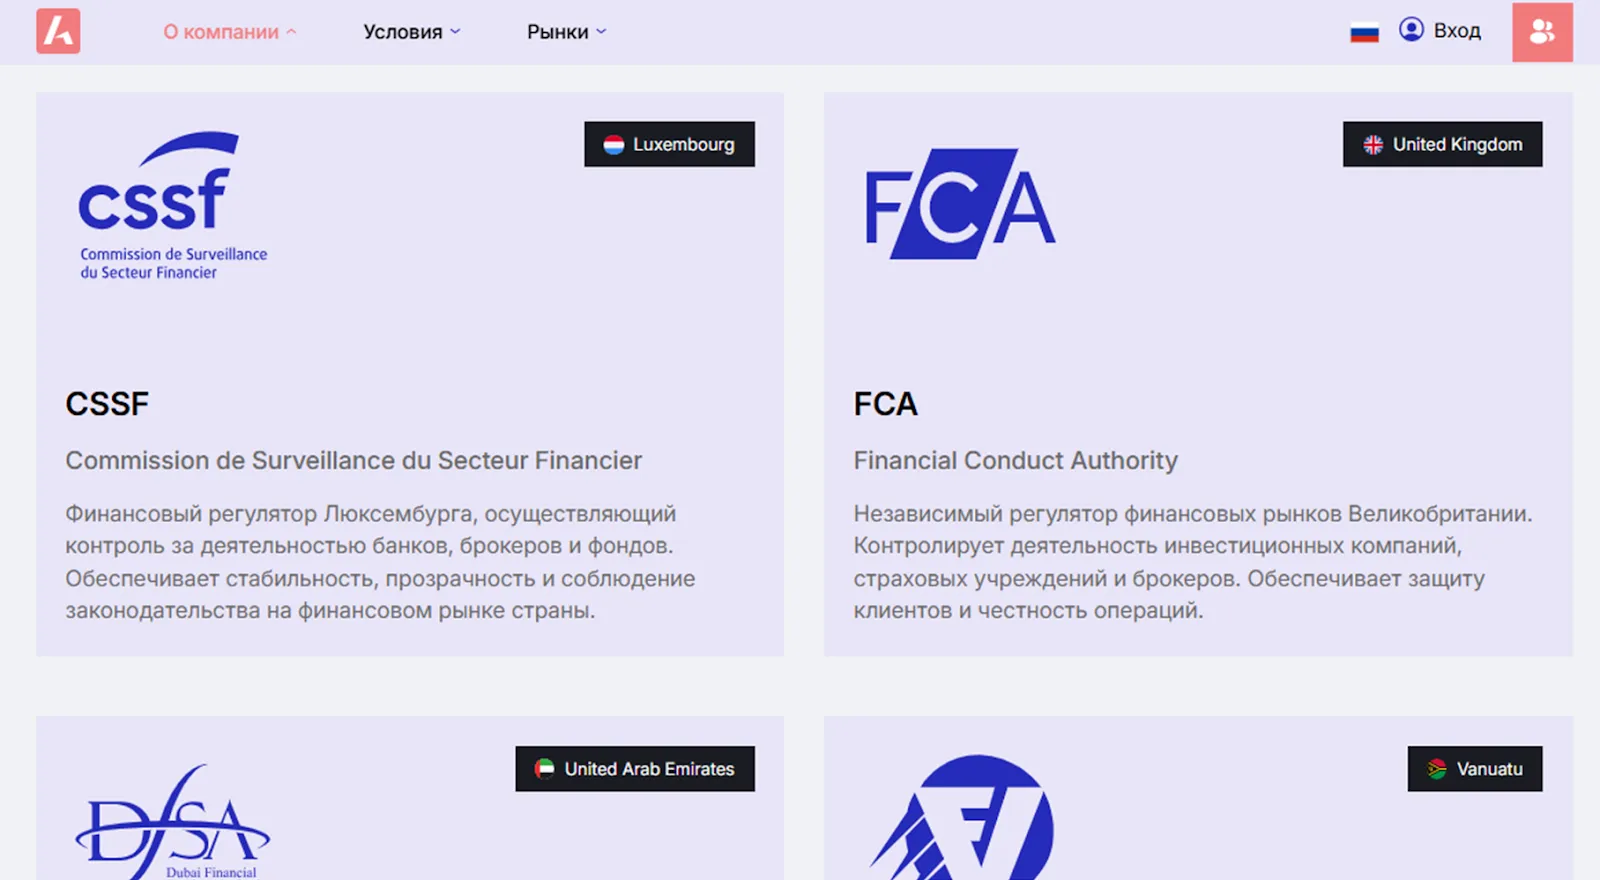Click the red registration icon button
Image resolution: width=1600 pixels, height=880 pixels.
[1542, 32]
